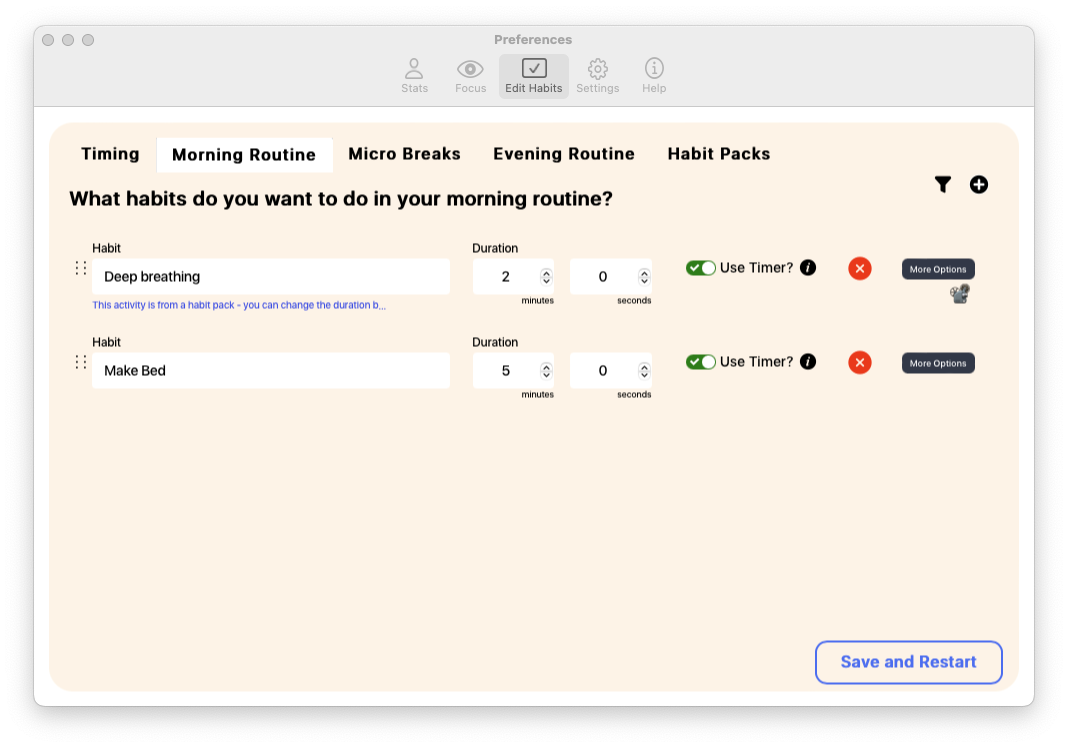Click the video camera icon under More Options
The height and width of the screenshot is (748, 1068).
960,294
